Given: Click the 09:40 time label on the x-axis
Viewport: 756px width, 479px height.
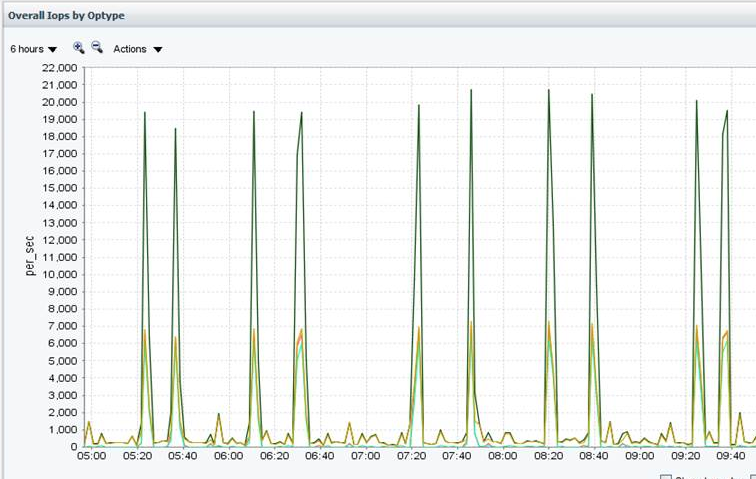Looking at the screenshot, I should point(731,455).
